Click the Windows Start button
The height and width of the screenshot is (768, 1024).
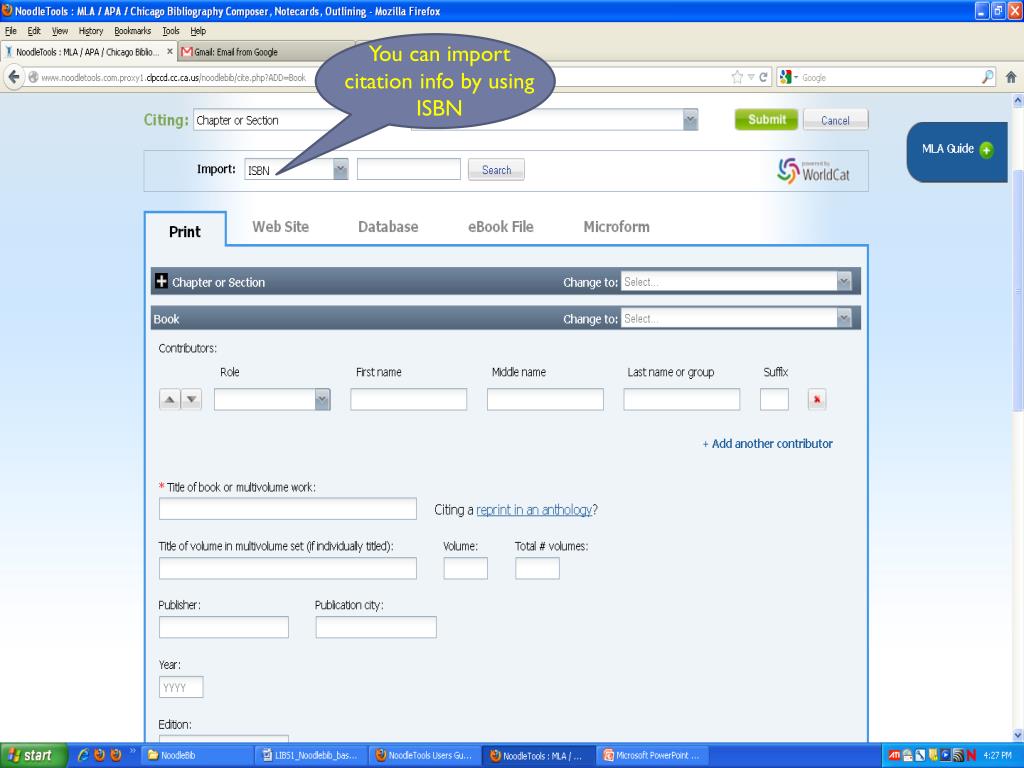(x=33, y=756)
